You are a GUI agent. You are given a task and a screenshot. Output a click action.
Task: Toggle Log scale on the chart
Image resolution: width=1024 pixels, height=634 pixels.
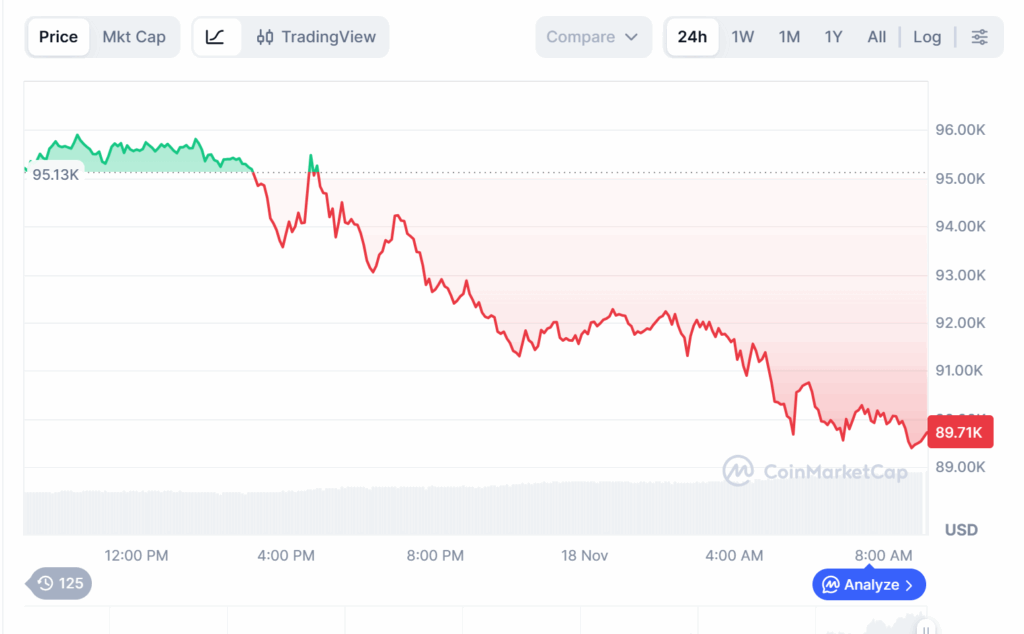pos(927,37)
